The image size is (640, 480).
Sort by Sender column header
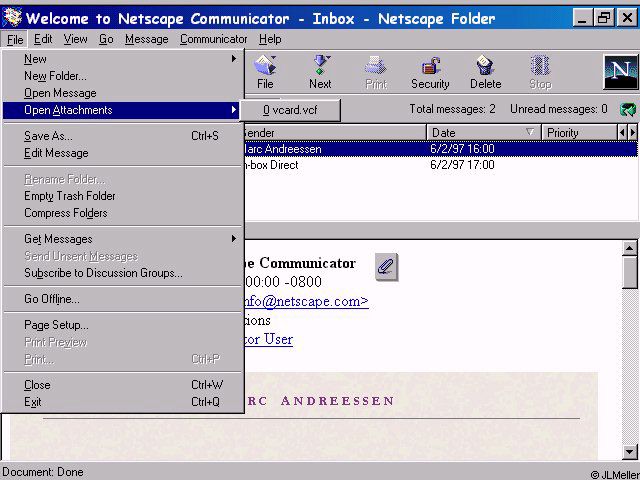[x=334, y=133]
